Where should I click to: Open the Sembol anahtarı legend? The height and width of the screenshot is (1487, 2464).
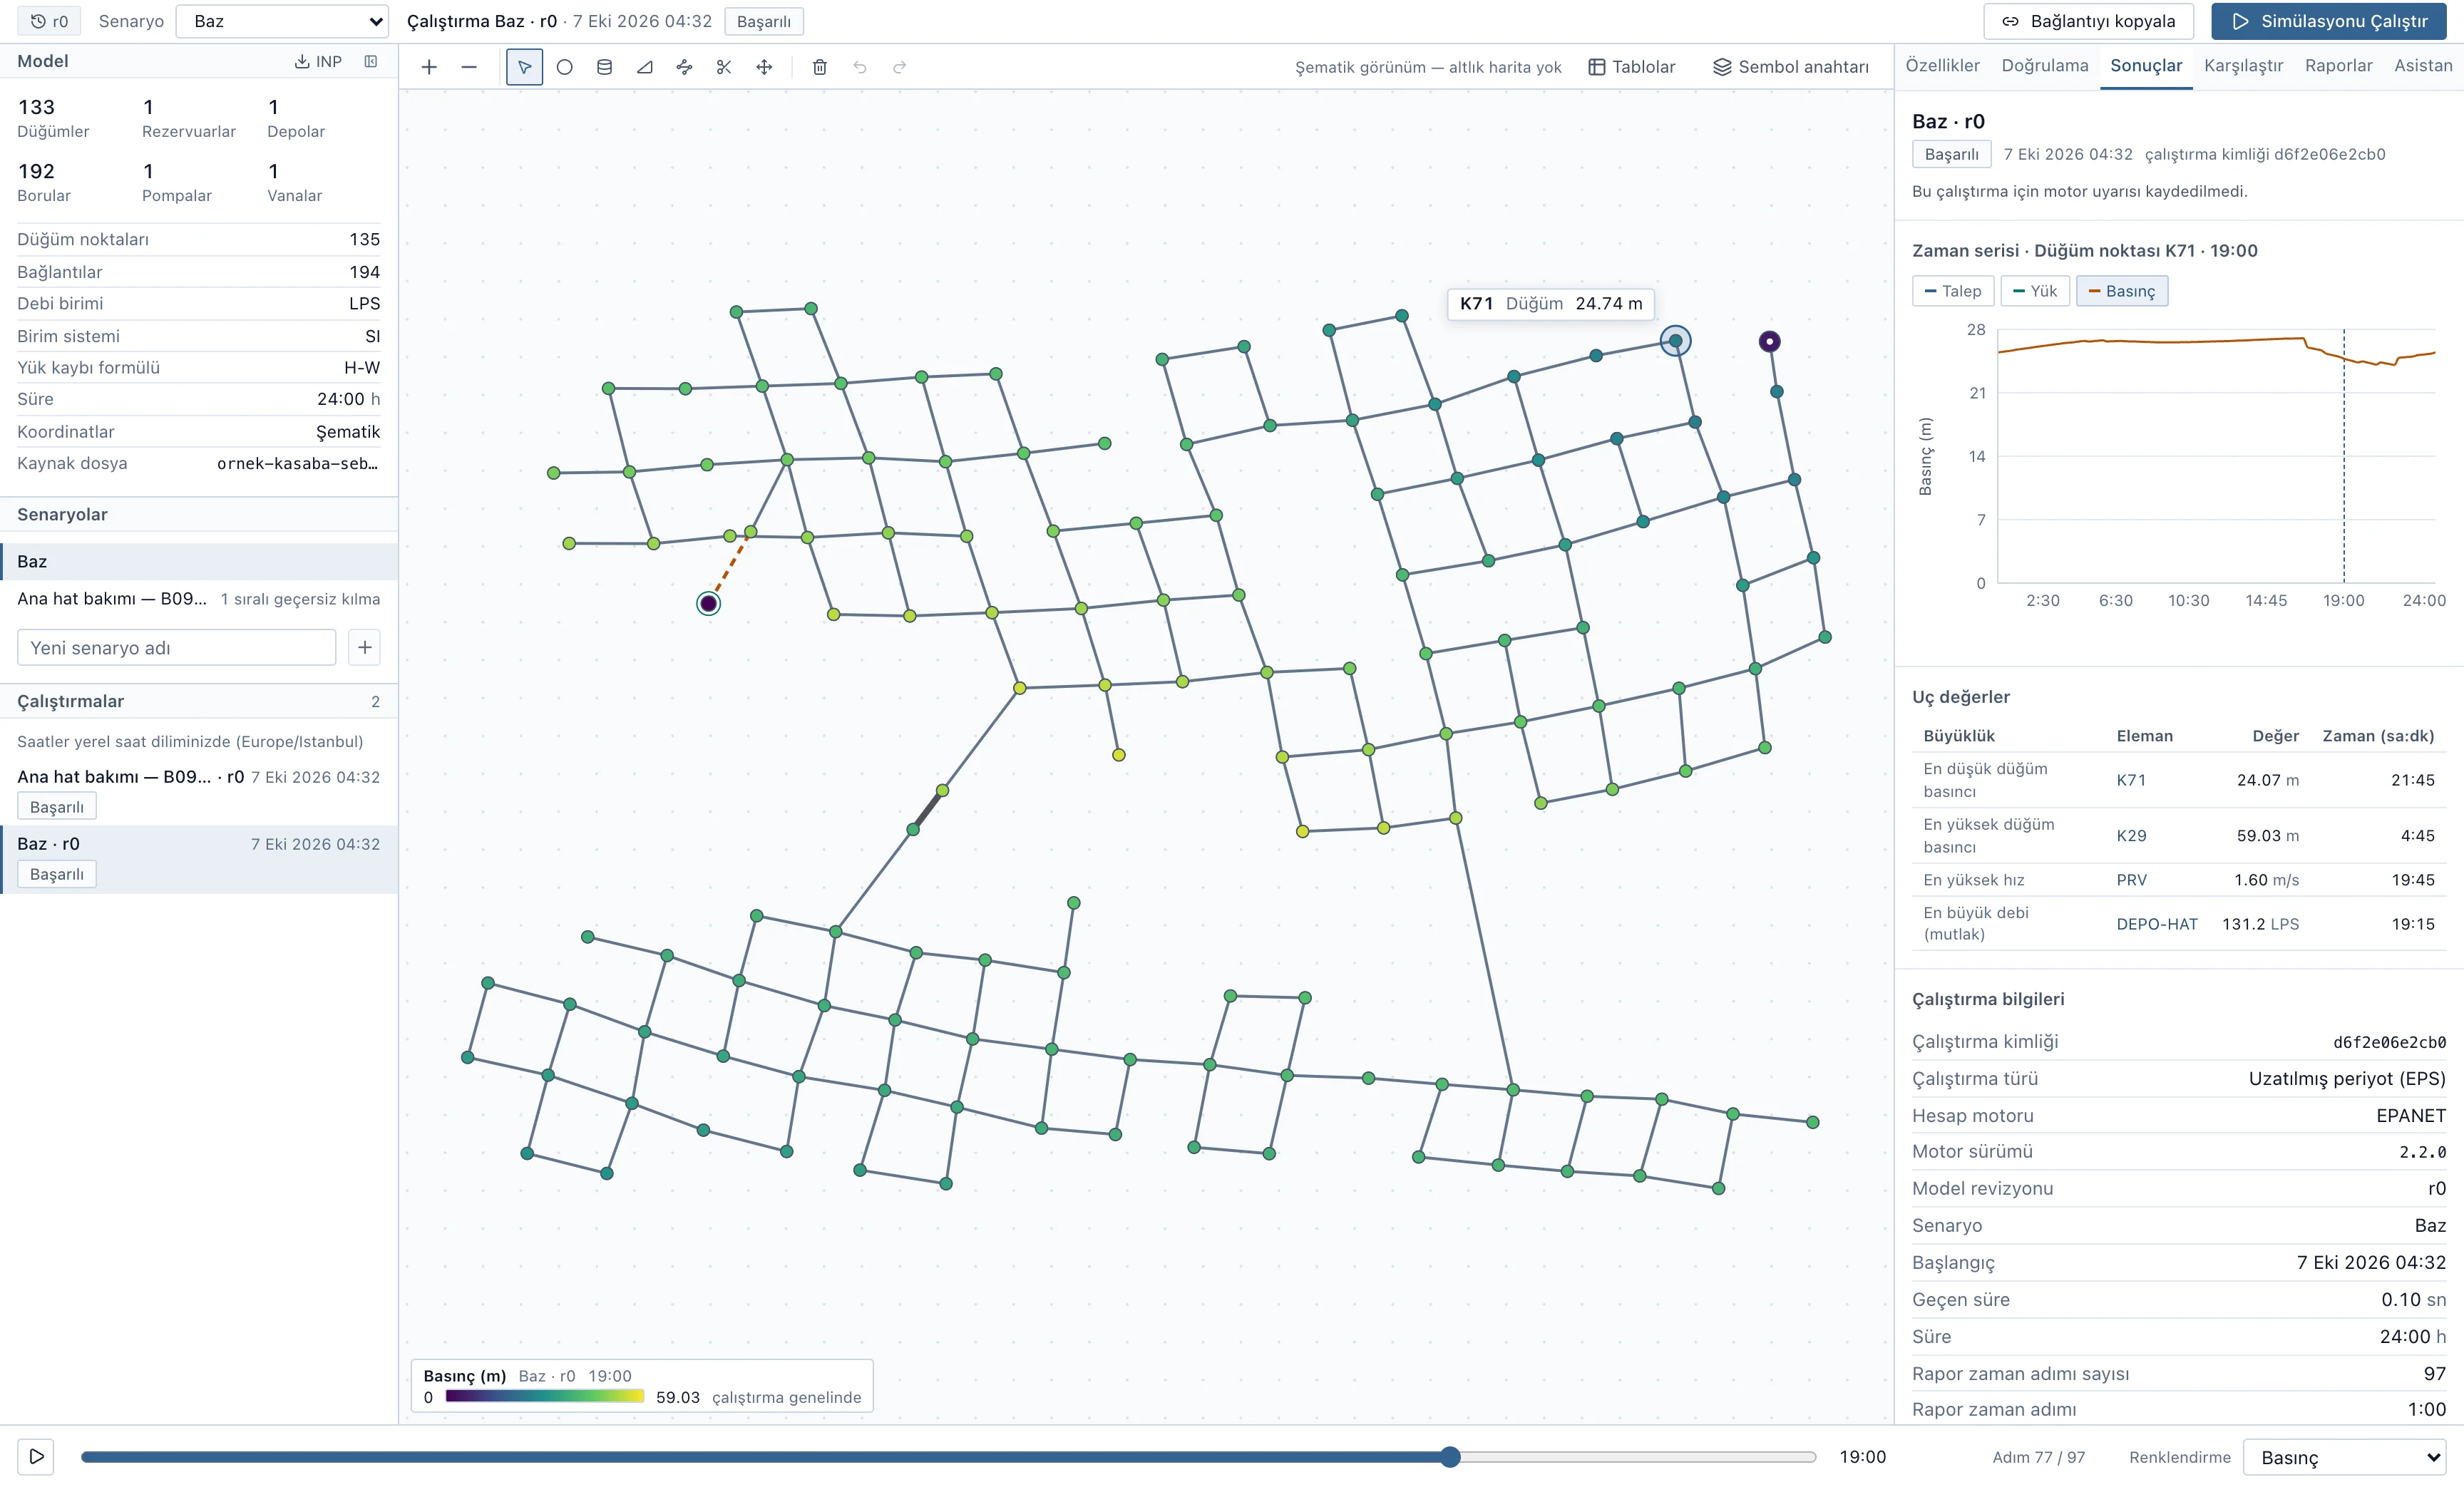coord(1790,67)
